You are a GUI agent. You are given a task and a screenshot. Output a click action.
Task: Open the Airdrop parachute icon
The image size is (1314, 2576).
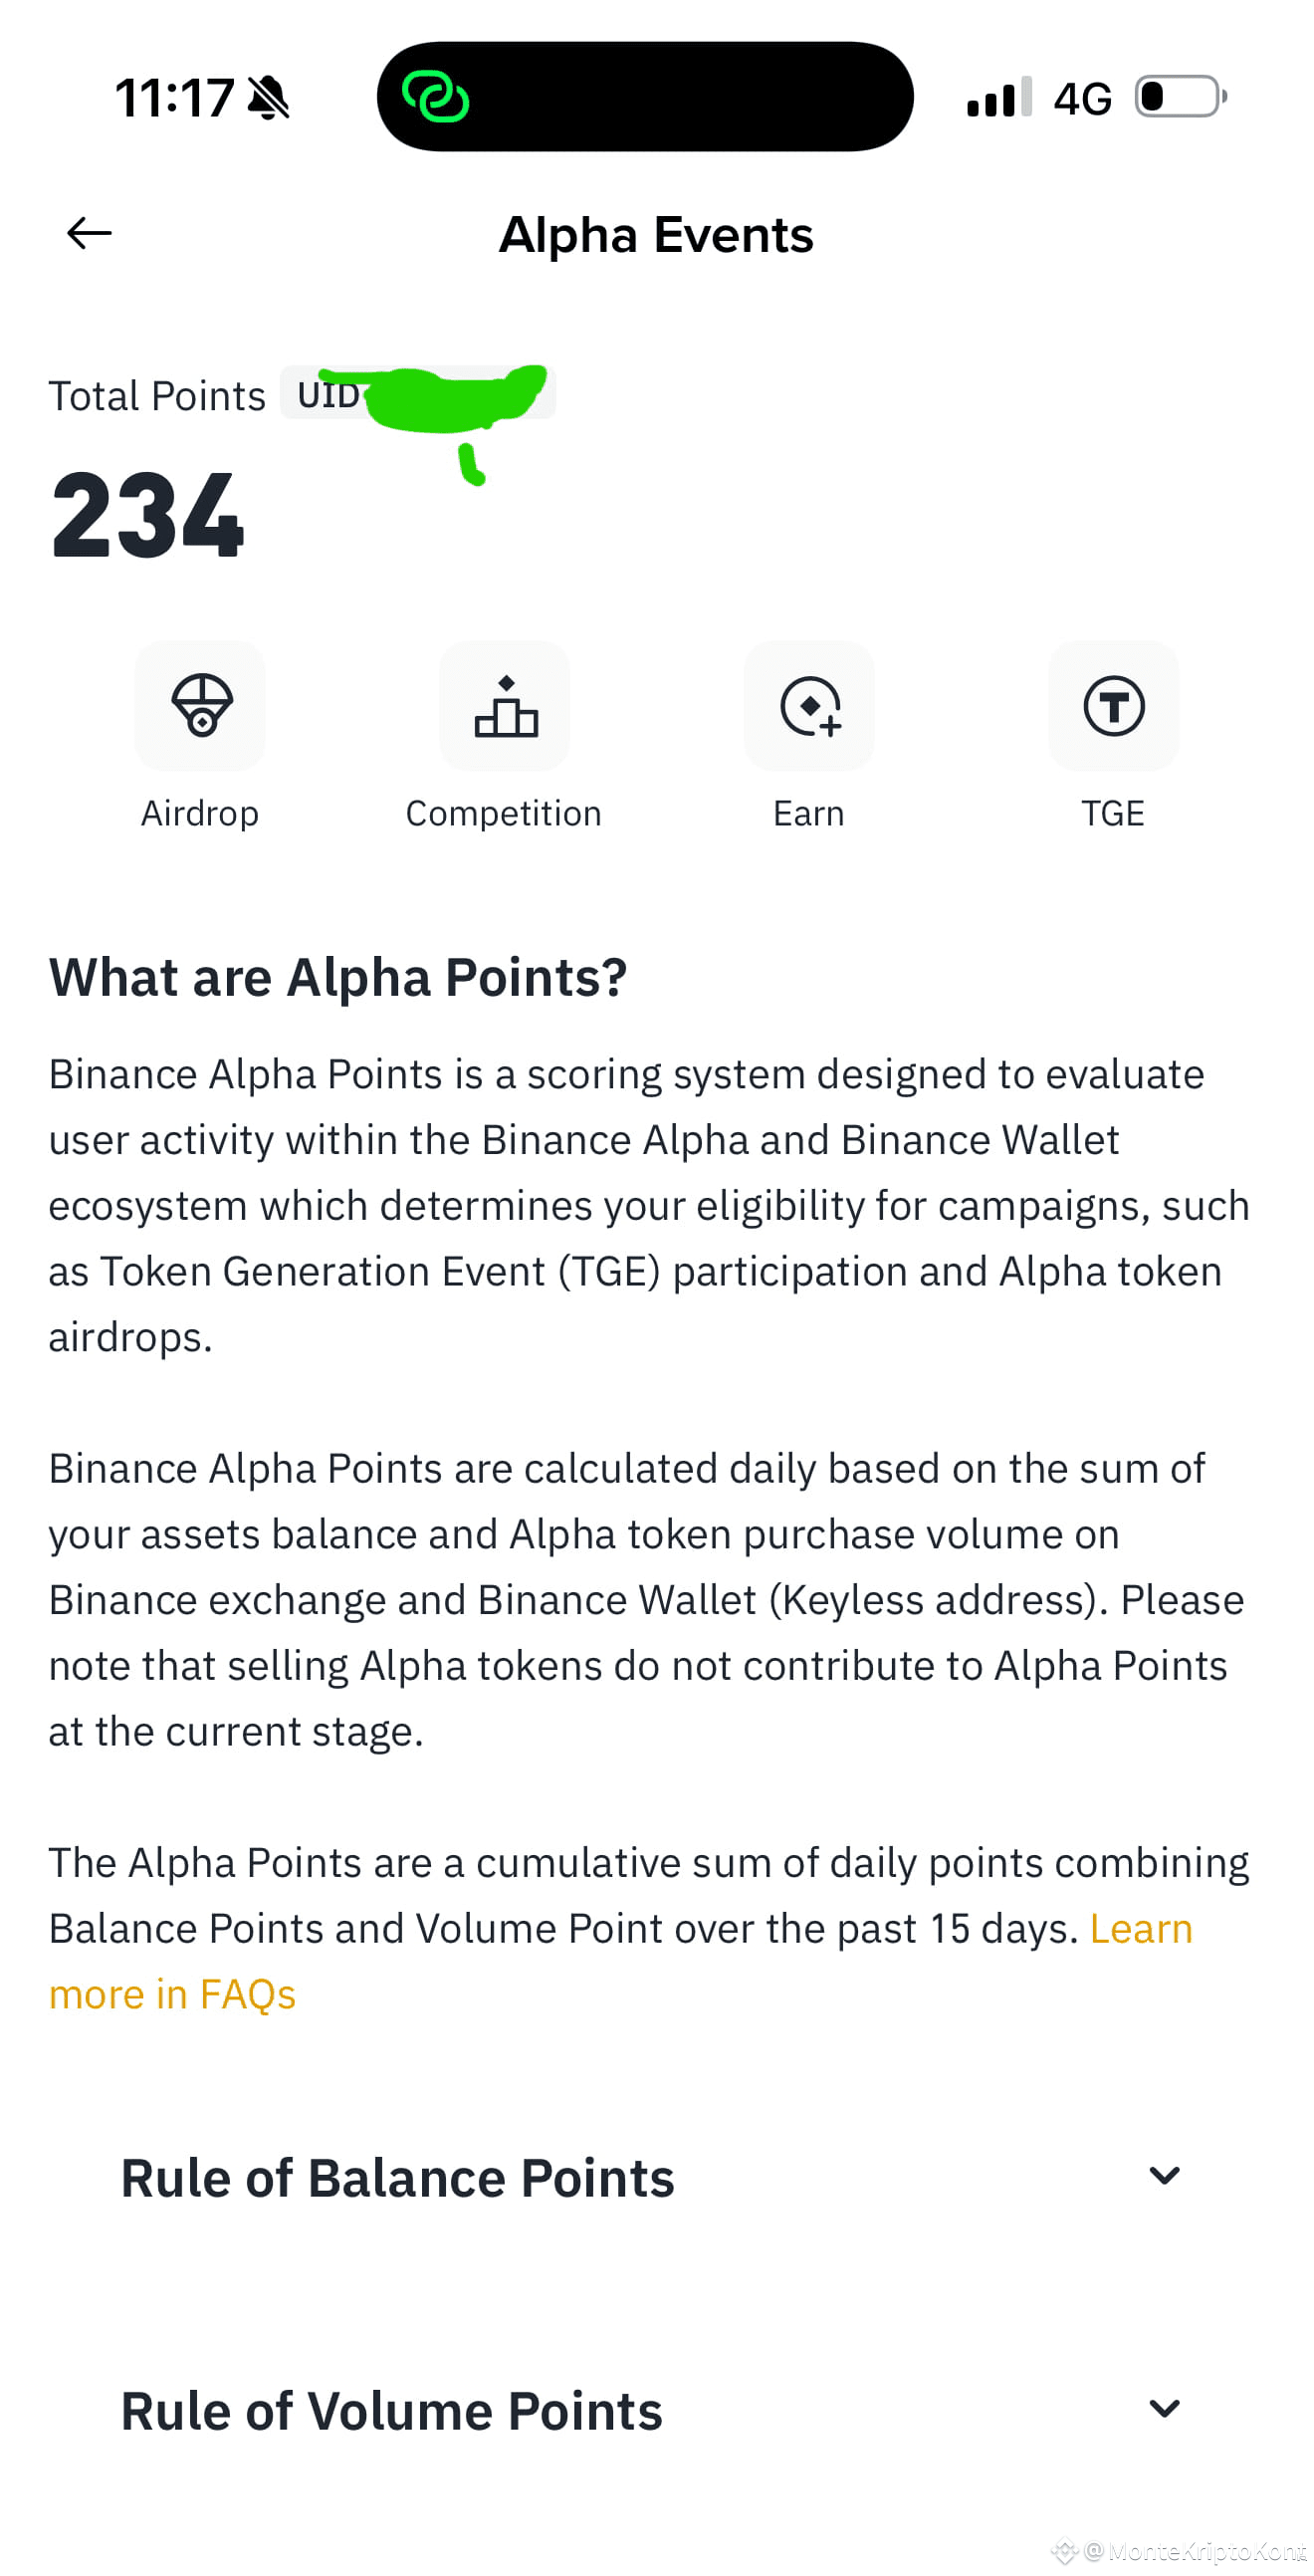(201, 706)
